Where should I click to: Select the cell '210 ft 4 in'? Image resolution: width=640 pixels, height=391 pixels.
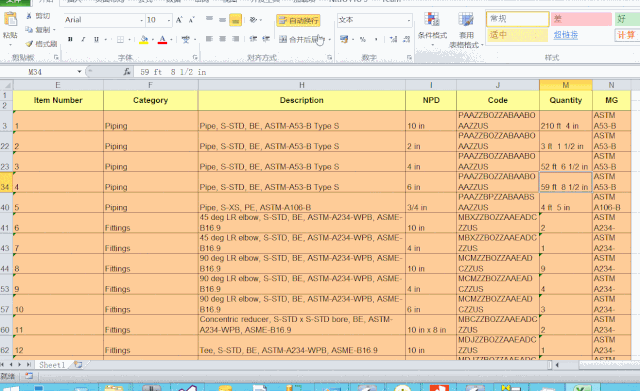pyautogui.click(x=565, y=121)
